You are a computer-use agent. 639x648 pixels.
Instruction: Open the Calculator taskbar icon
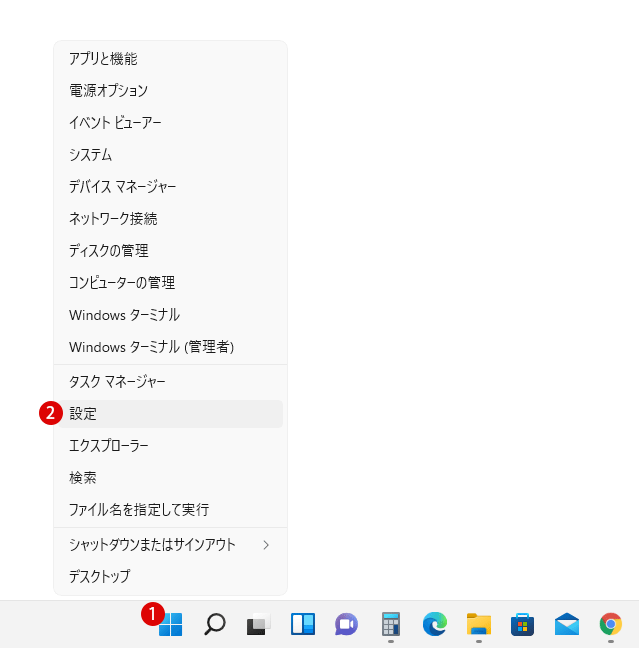(x=391, y=624)
